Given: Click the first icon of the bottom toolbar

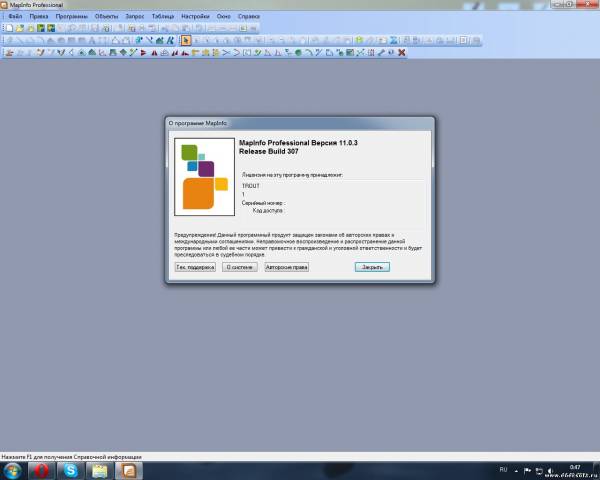Looking at the screenshot, I should point(9,52).
